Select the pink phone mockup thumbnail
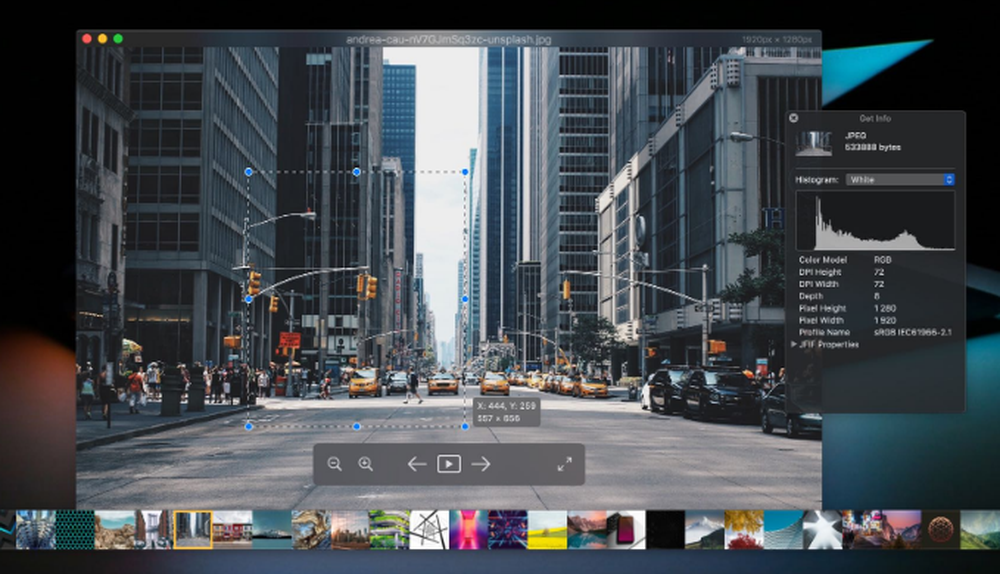Screen dimensions: 1000x574 pos(626,529)
